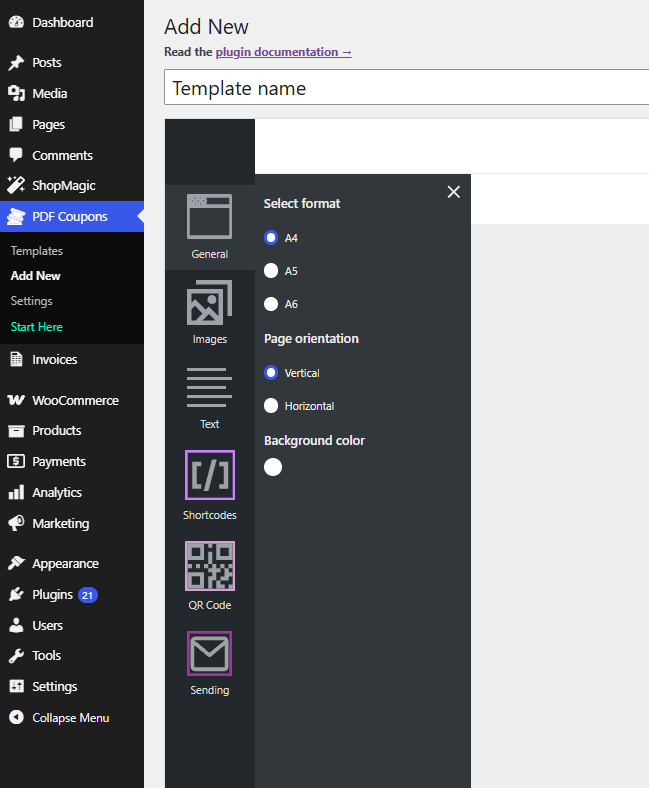Click the PDF Coupons icon

coord(16,217)
